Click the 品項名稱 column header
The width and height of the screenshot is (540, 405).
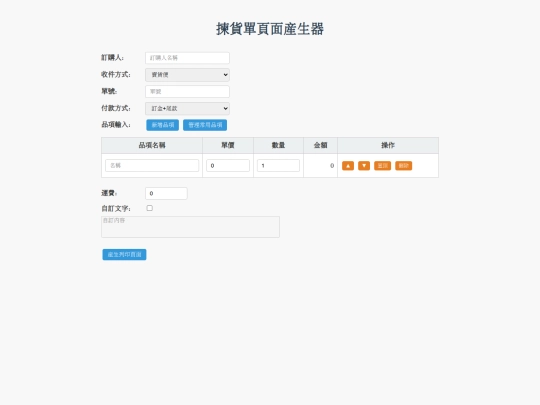coord(152,145)
